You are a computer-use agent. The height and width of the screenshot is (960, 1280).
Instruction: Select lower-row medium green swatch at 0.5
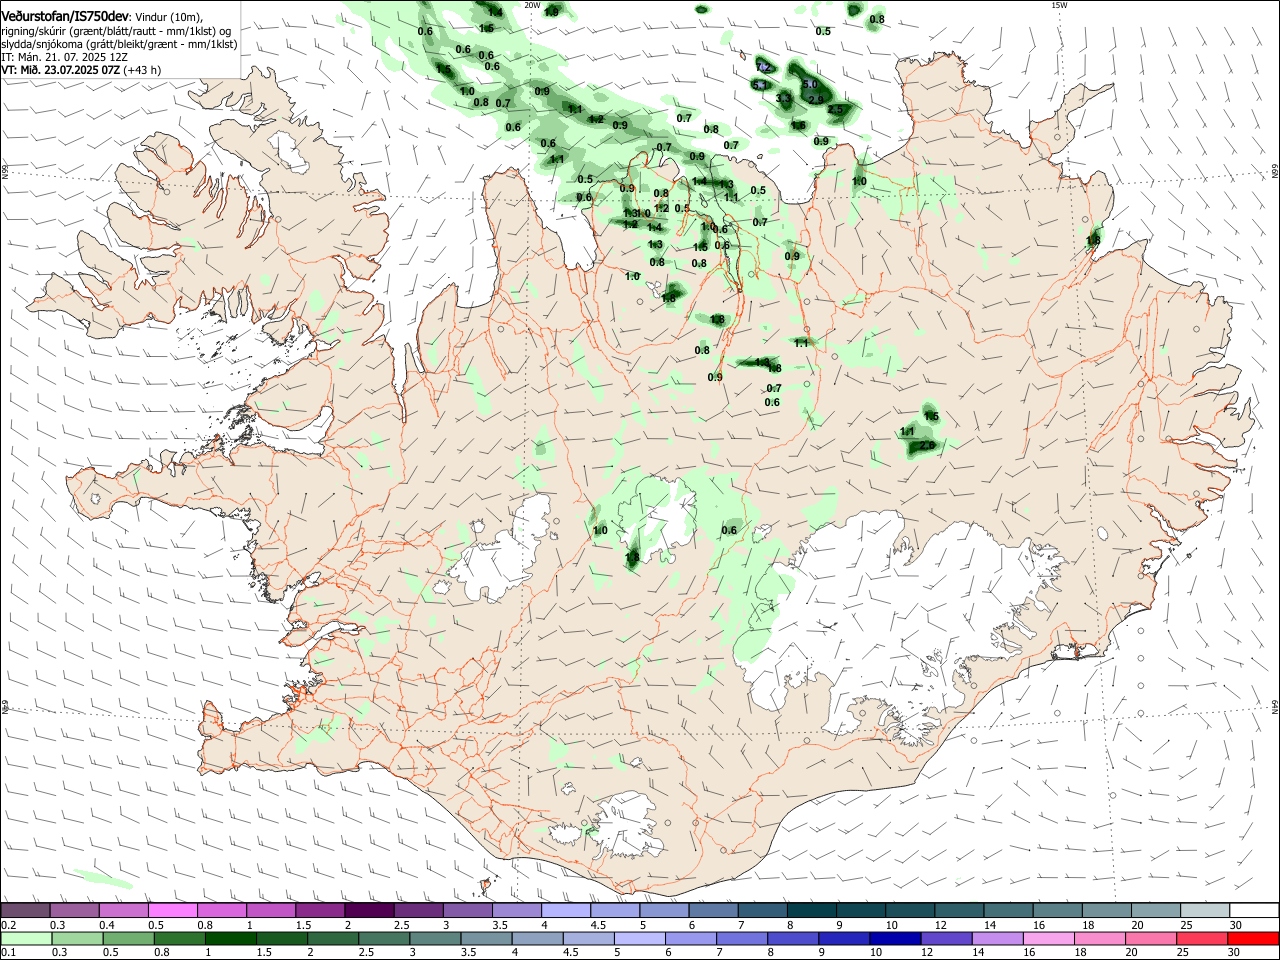click(x=128, y=938)
